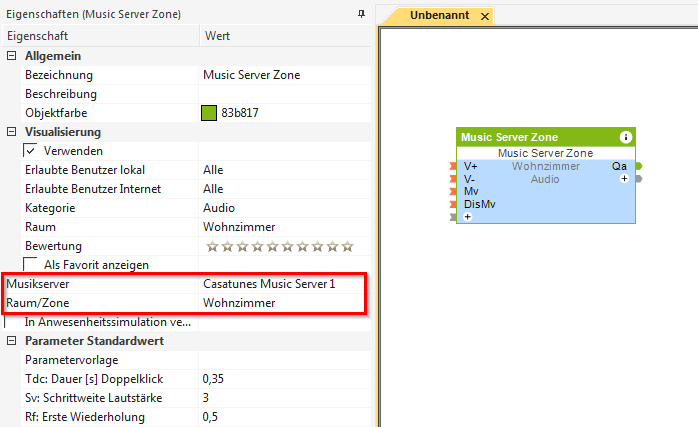Click the orange DisMv input connector
Image resolution: width=698 pixels, height=427 pixels.
[453, 203]
